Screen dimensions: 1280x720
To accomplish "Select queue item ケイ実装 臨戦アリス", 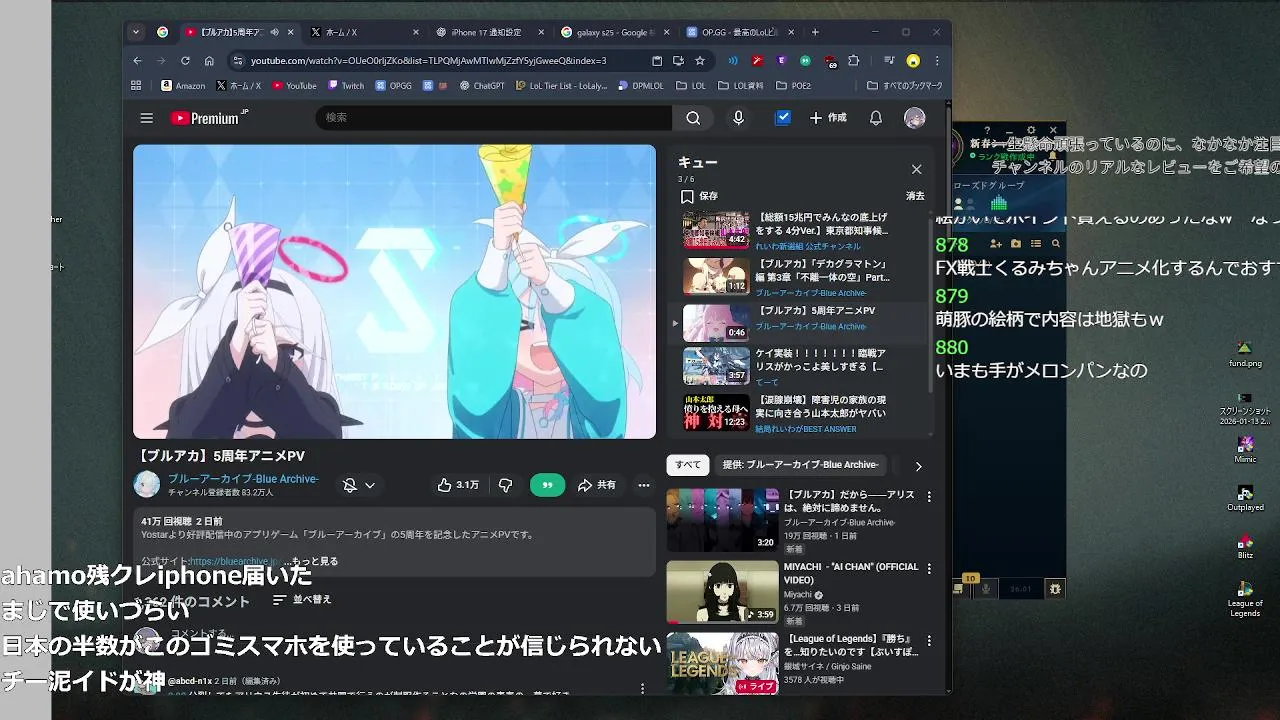I will click(x=800, y=366).
